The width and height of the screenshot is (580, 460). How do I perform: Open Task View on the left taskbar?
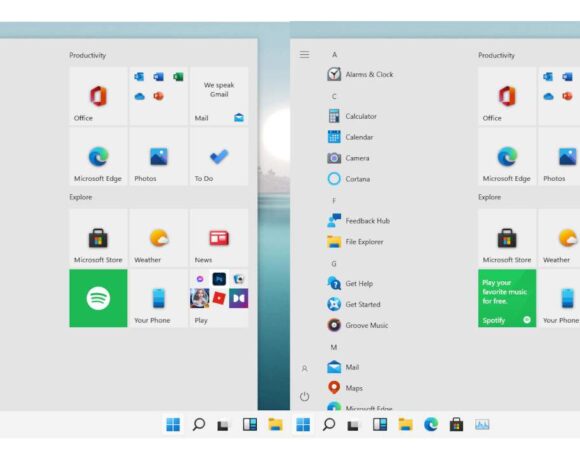click(223, 425)
